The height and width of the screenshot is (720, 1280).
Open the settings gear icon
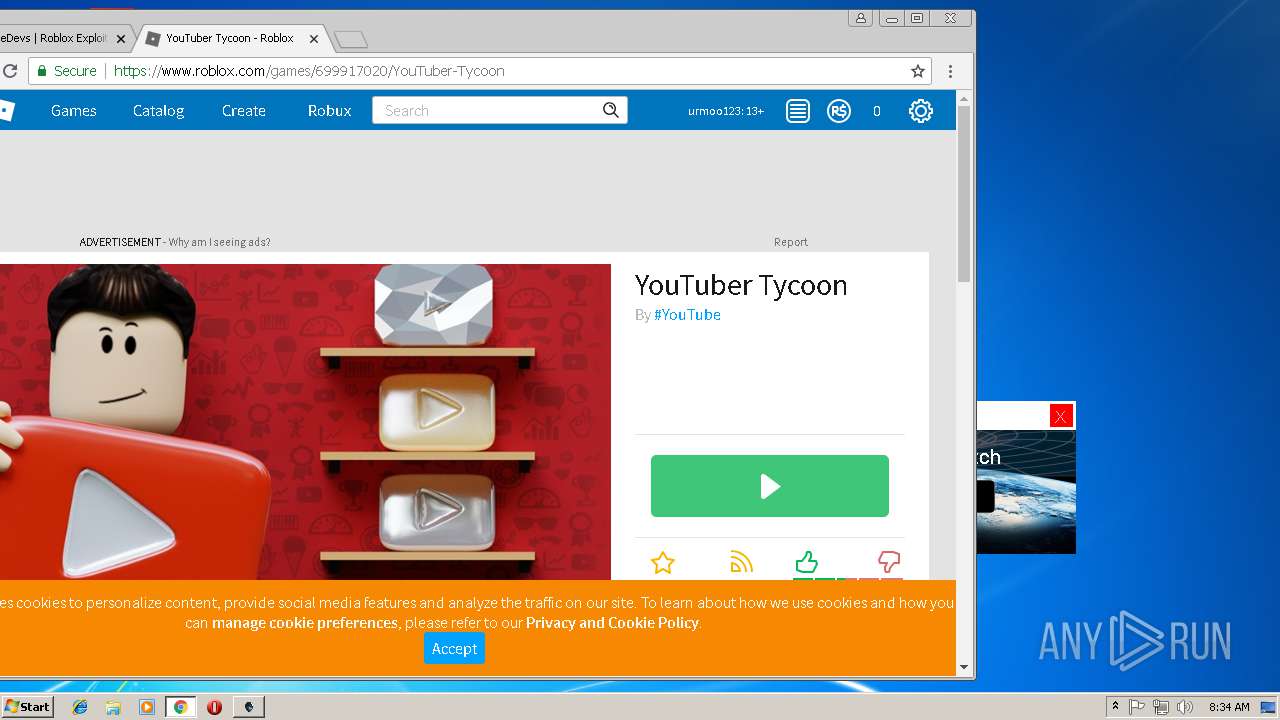(x=920, y=111)
